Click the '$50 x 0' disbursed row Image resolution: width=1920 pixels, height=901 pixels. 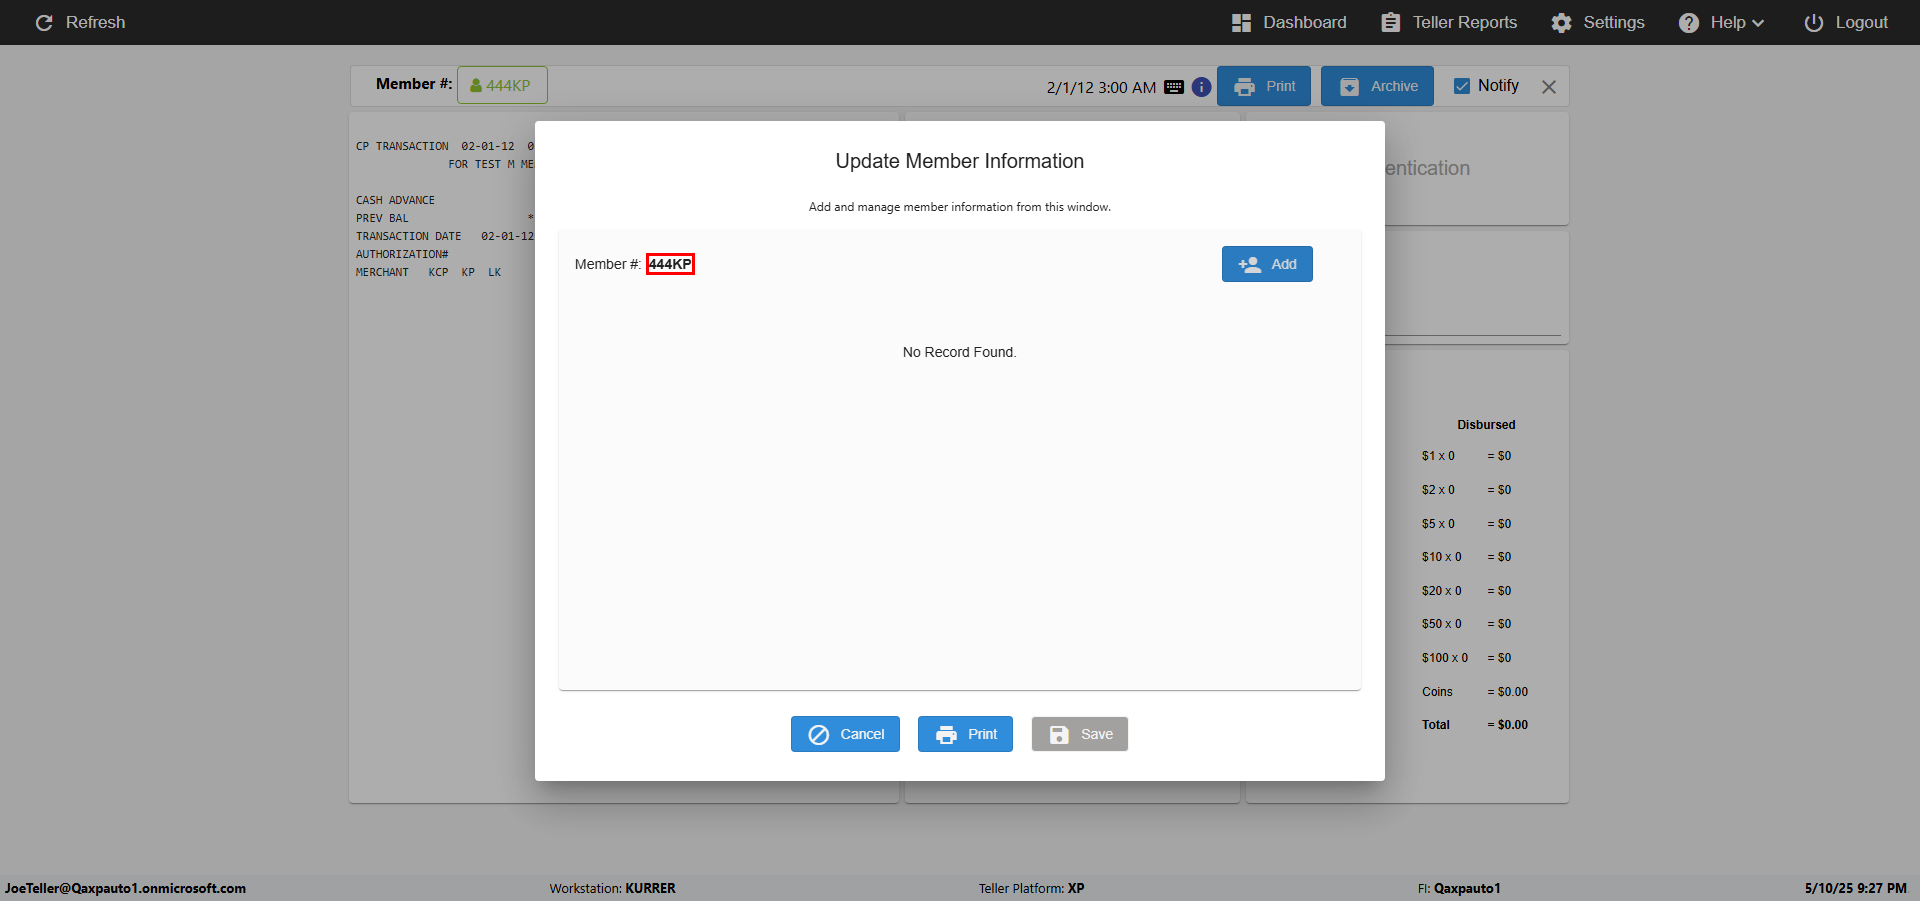[1467, 624]
